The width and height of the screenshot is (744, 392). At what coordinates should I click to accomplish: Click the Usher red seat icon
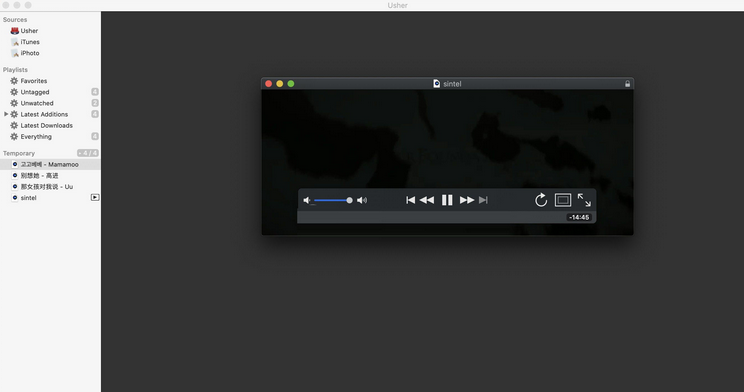15,31
